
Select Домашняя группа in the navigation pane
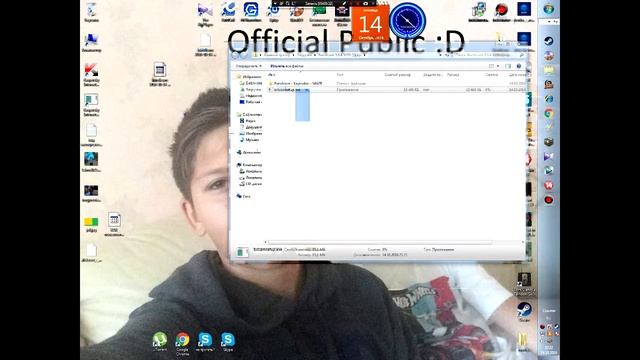coord(249,152)
